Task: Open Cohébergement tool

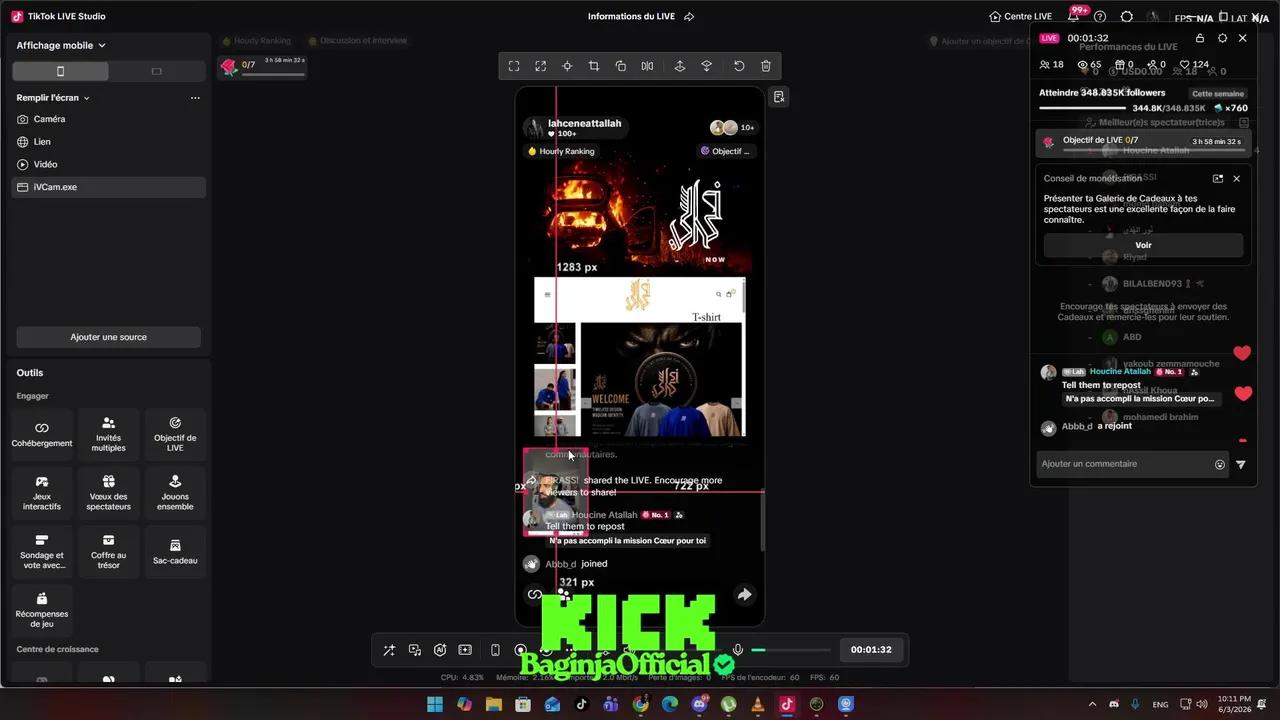Action: click(42, 434)
